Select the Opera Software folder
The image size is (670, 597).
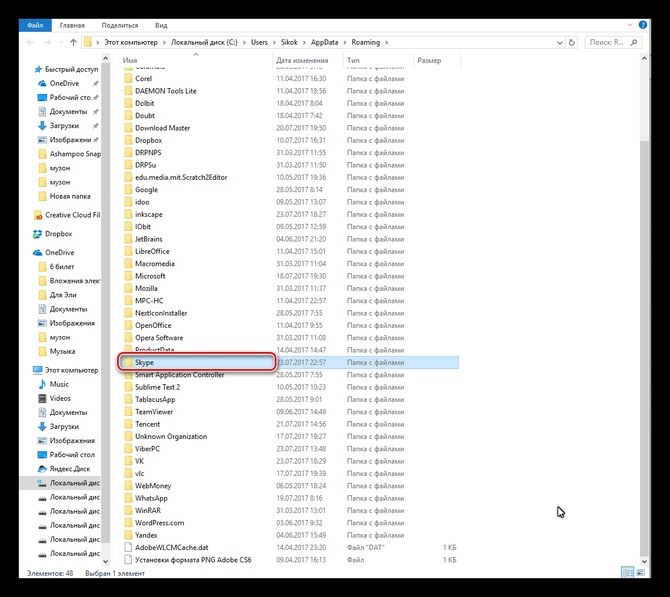point(288,338)
